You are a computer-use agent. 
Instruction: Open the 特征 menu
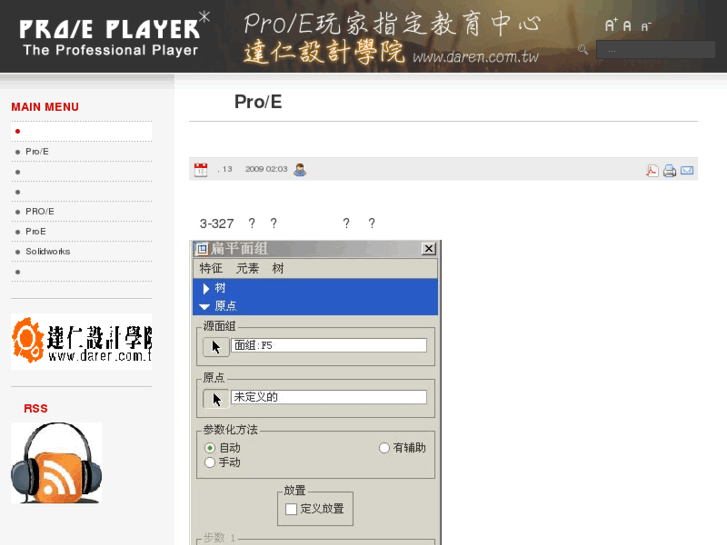(211, 268)
